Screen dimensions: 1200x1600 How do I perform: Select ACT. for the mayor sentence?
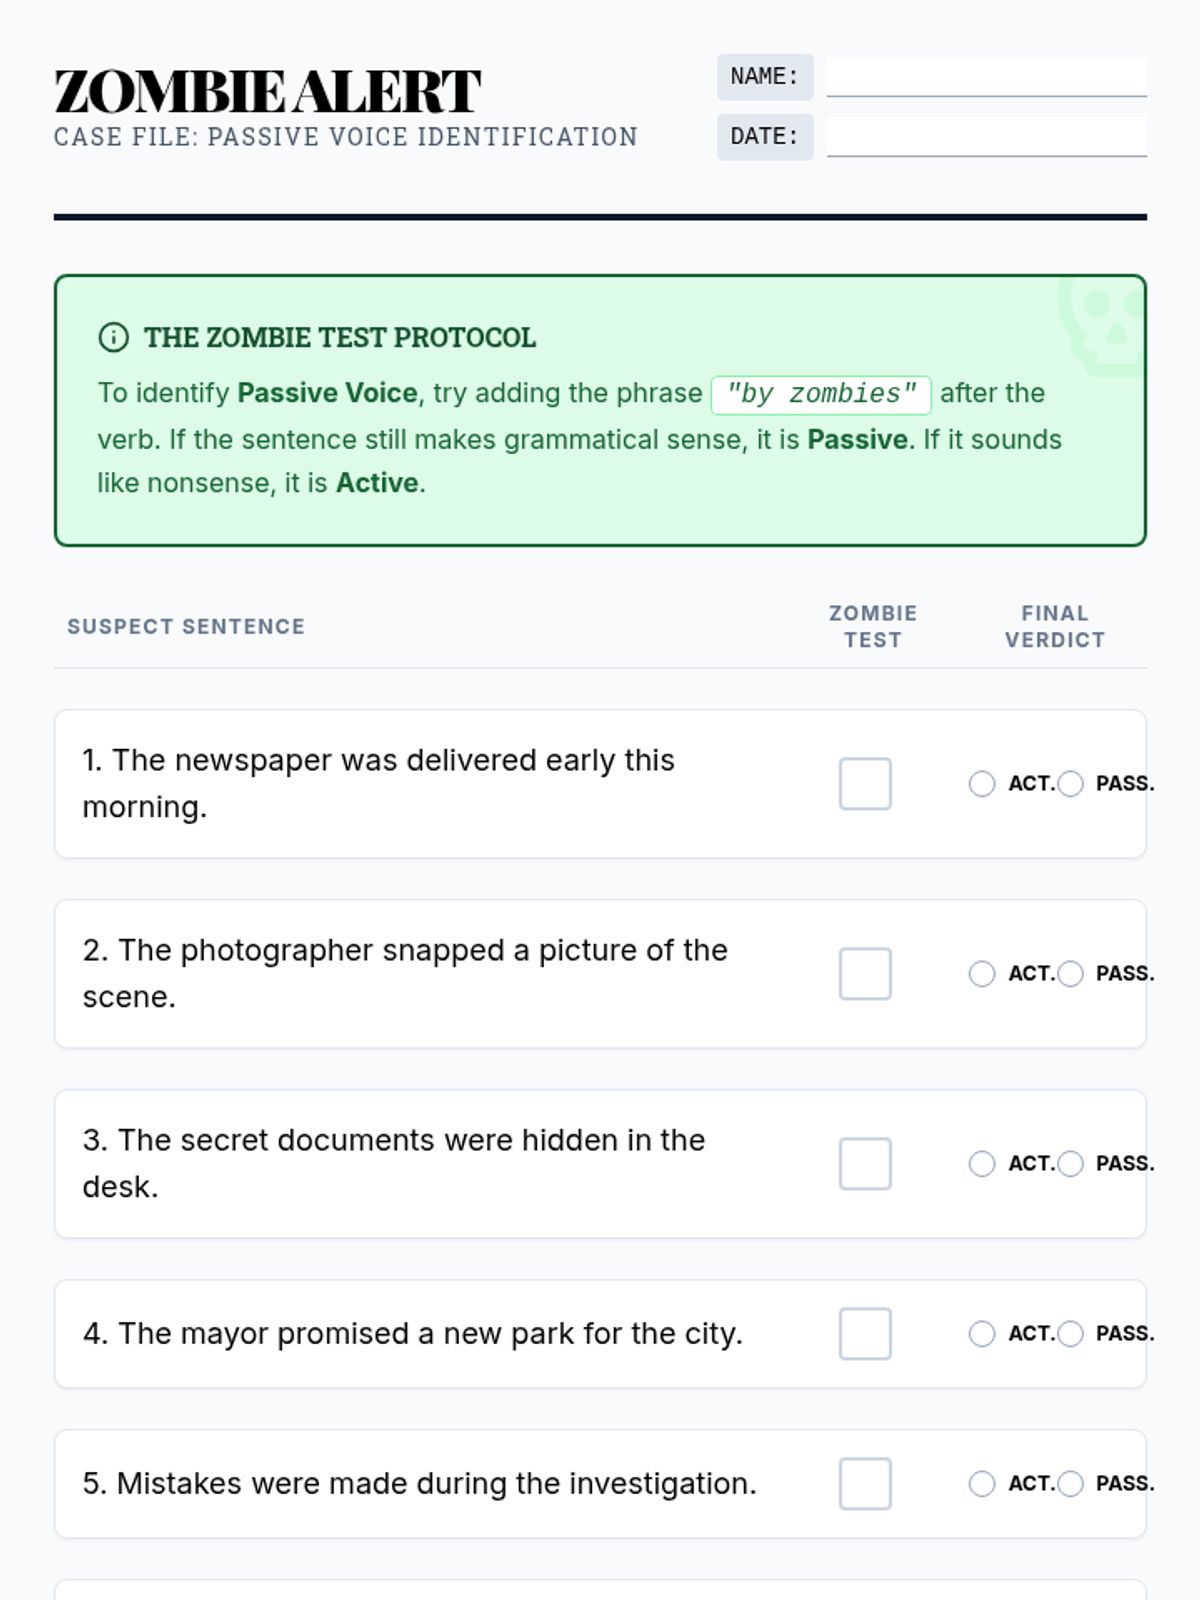(982, 1333)
